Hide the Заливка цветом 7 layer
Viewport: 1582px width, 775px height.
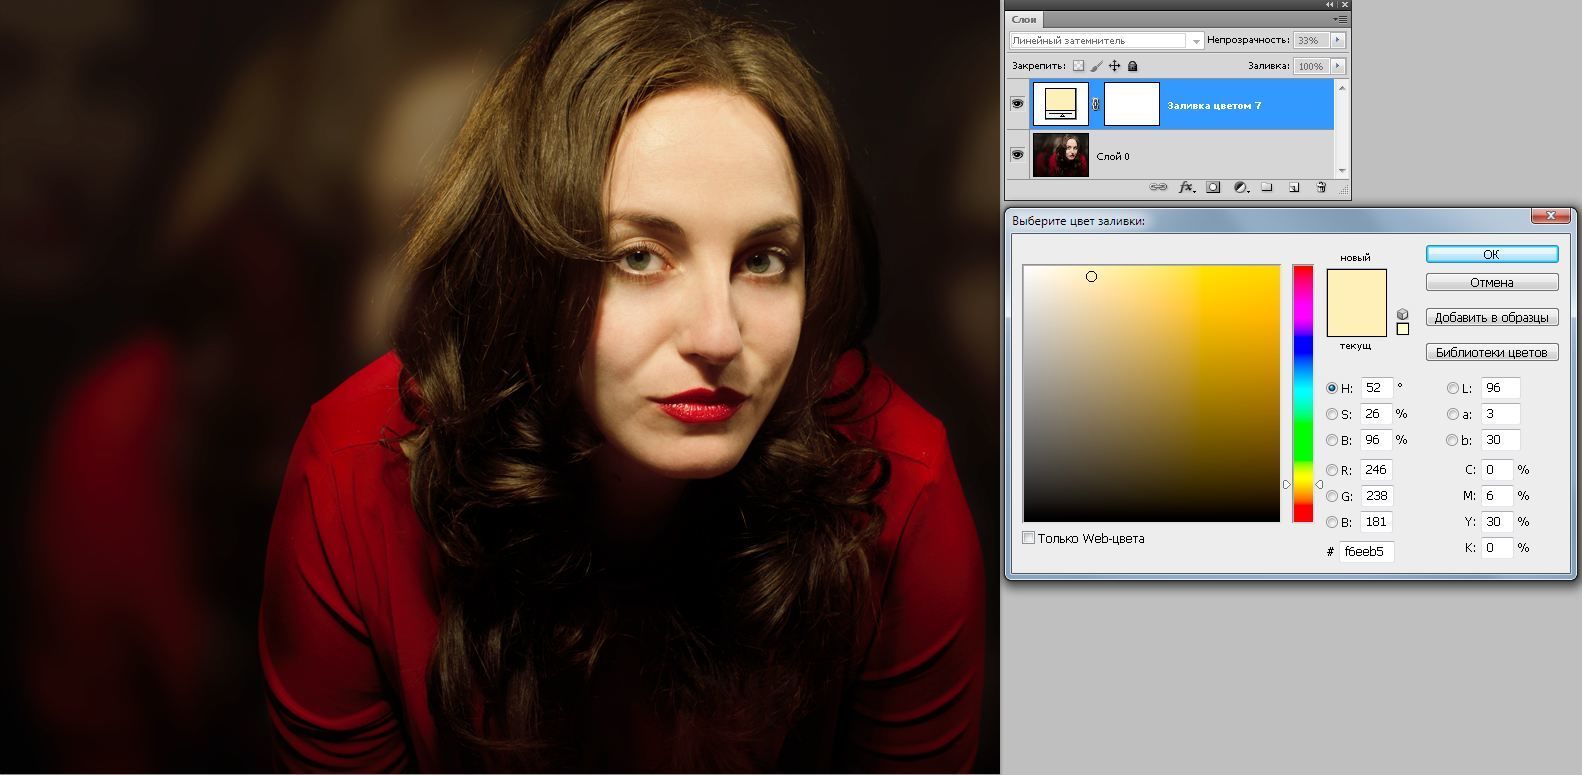1017,104
